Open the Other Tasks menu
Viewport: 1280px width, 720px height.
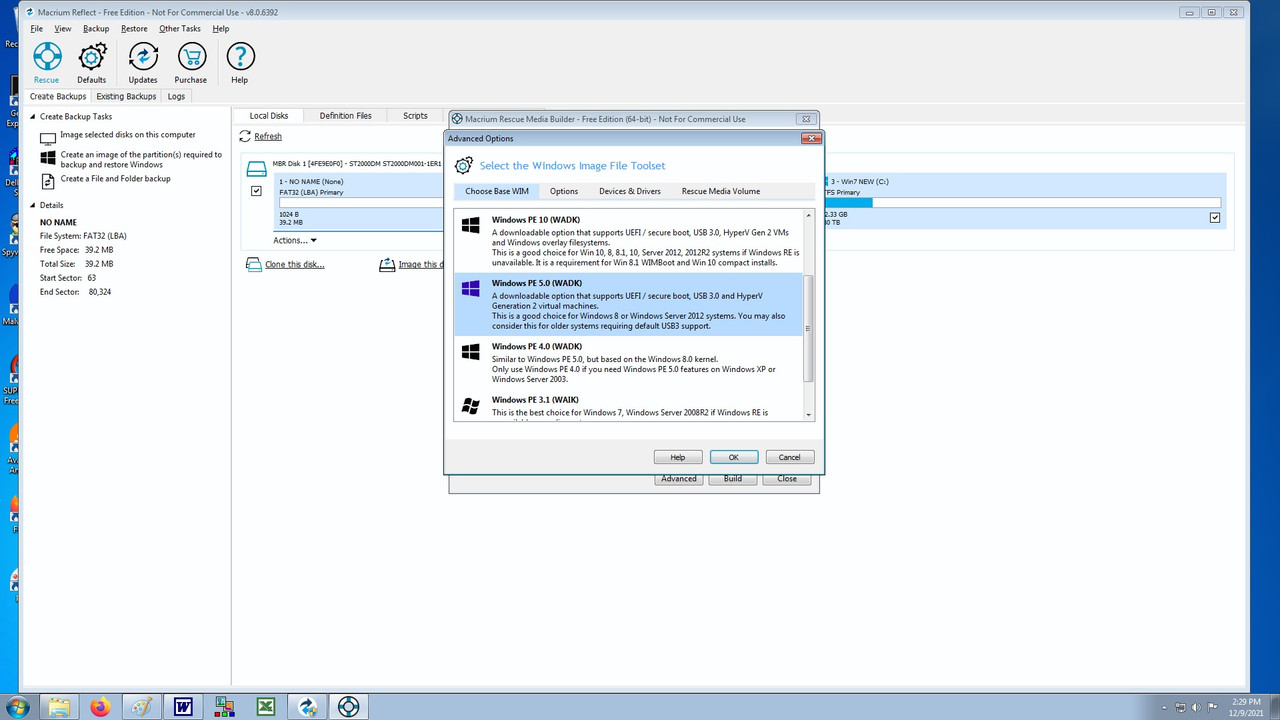[x=180, y=29]
